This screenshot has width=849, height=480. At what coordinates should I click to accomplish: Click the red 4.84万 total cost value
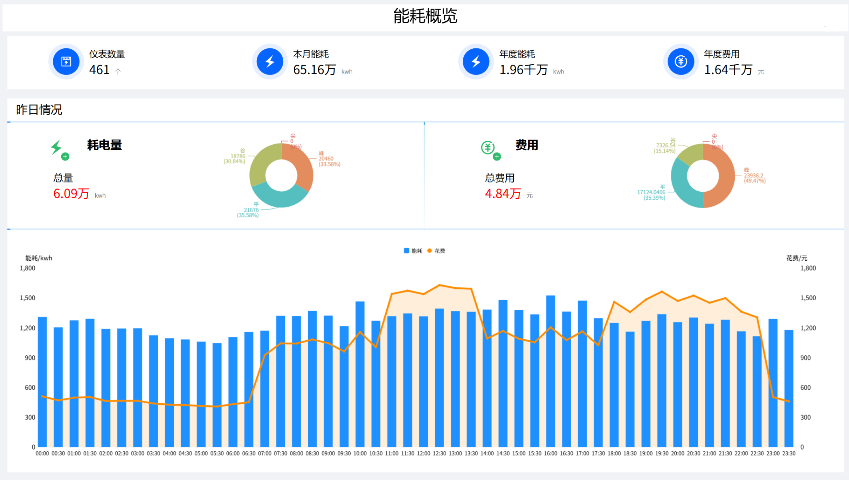(503, 194)
